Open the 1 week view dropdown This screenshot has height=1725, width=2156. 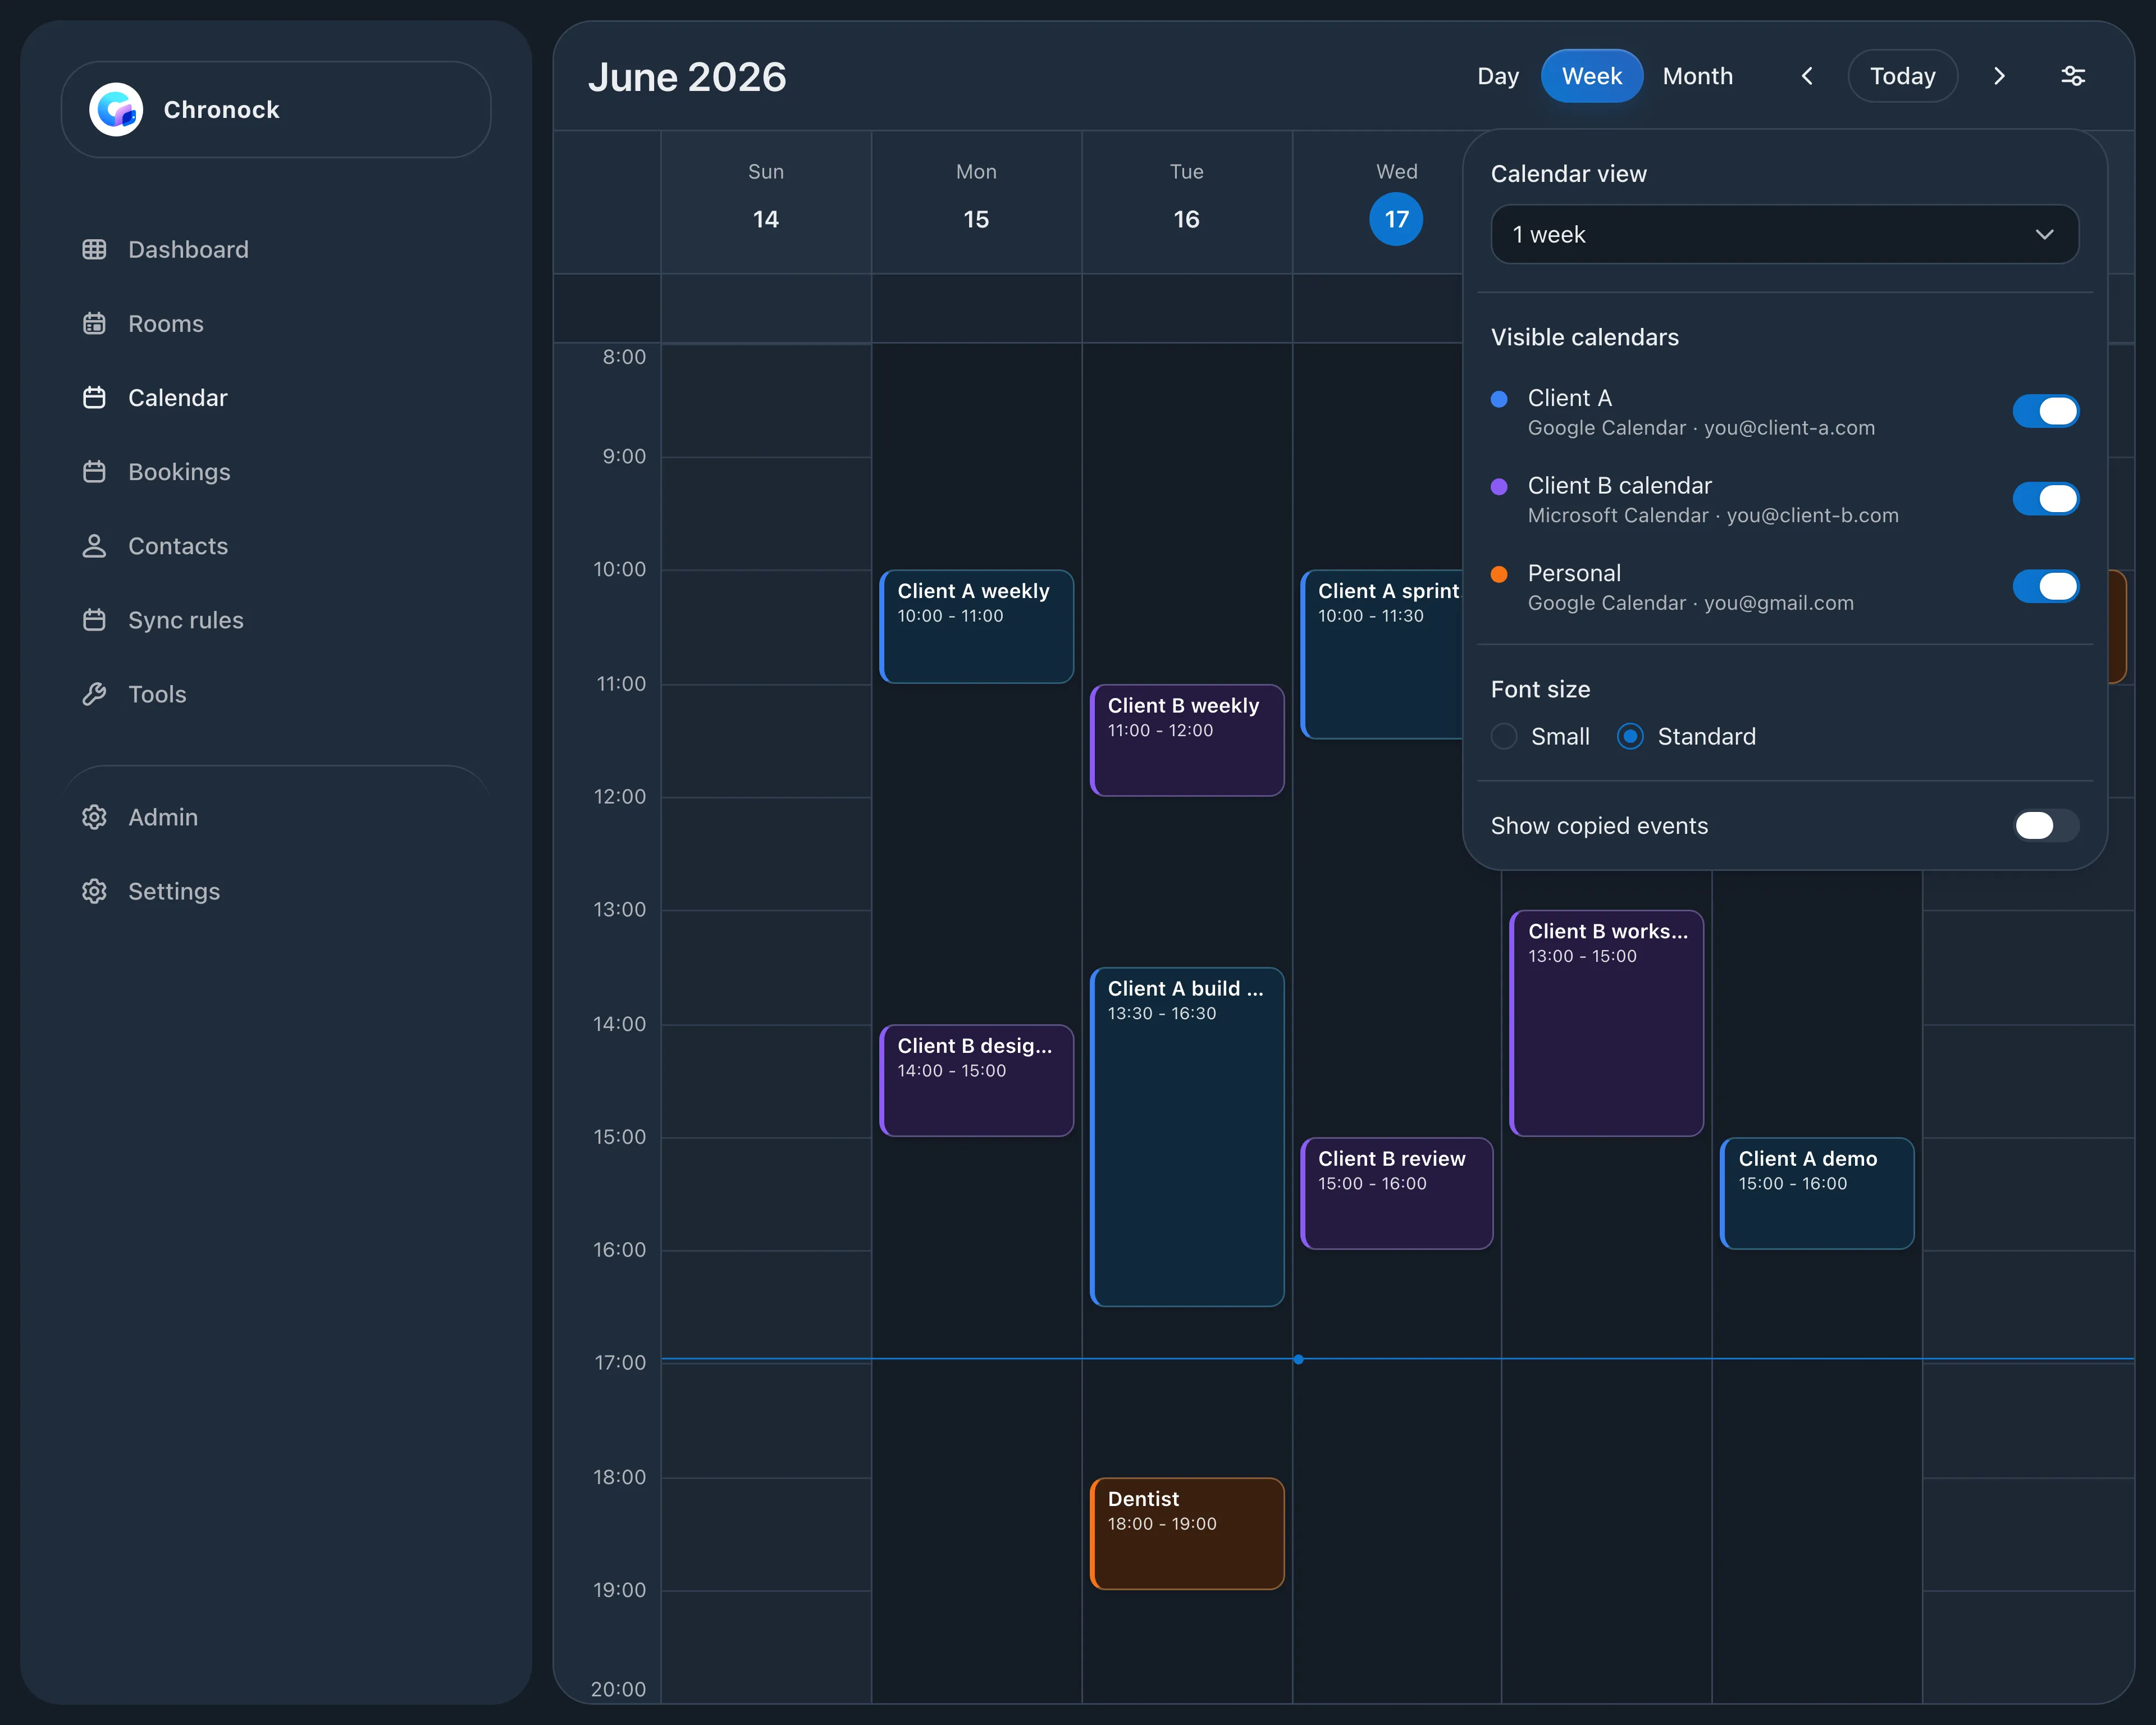tap(1784, 235)
